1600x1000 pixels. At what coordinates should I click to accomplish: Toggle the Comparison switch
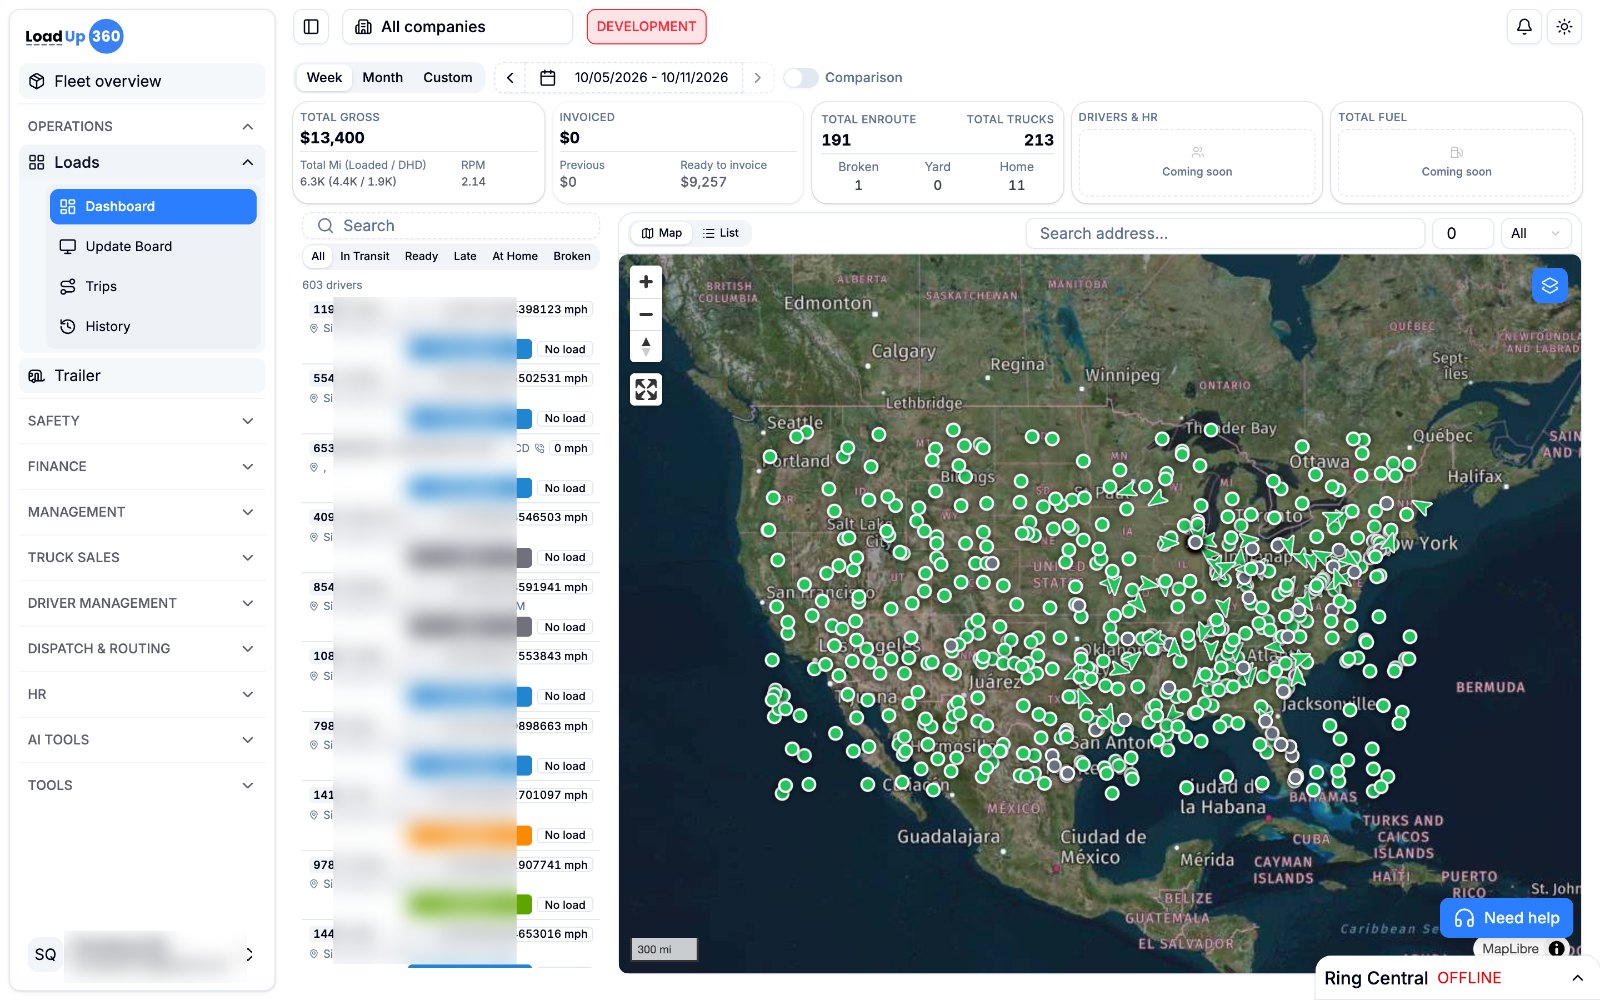click(800, 78)
